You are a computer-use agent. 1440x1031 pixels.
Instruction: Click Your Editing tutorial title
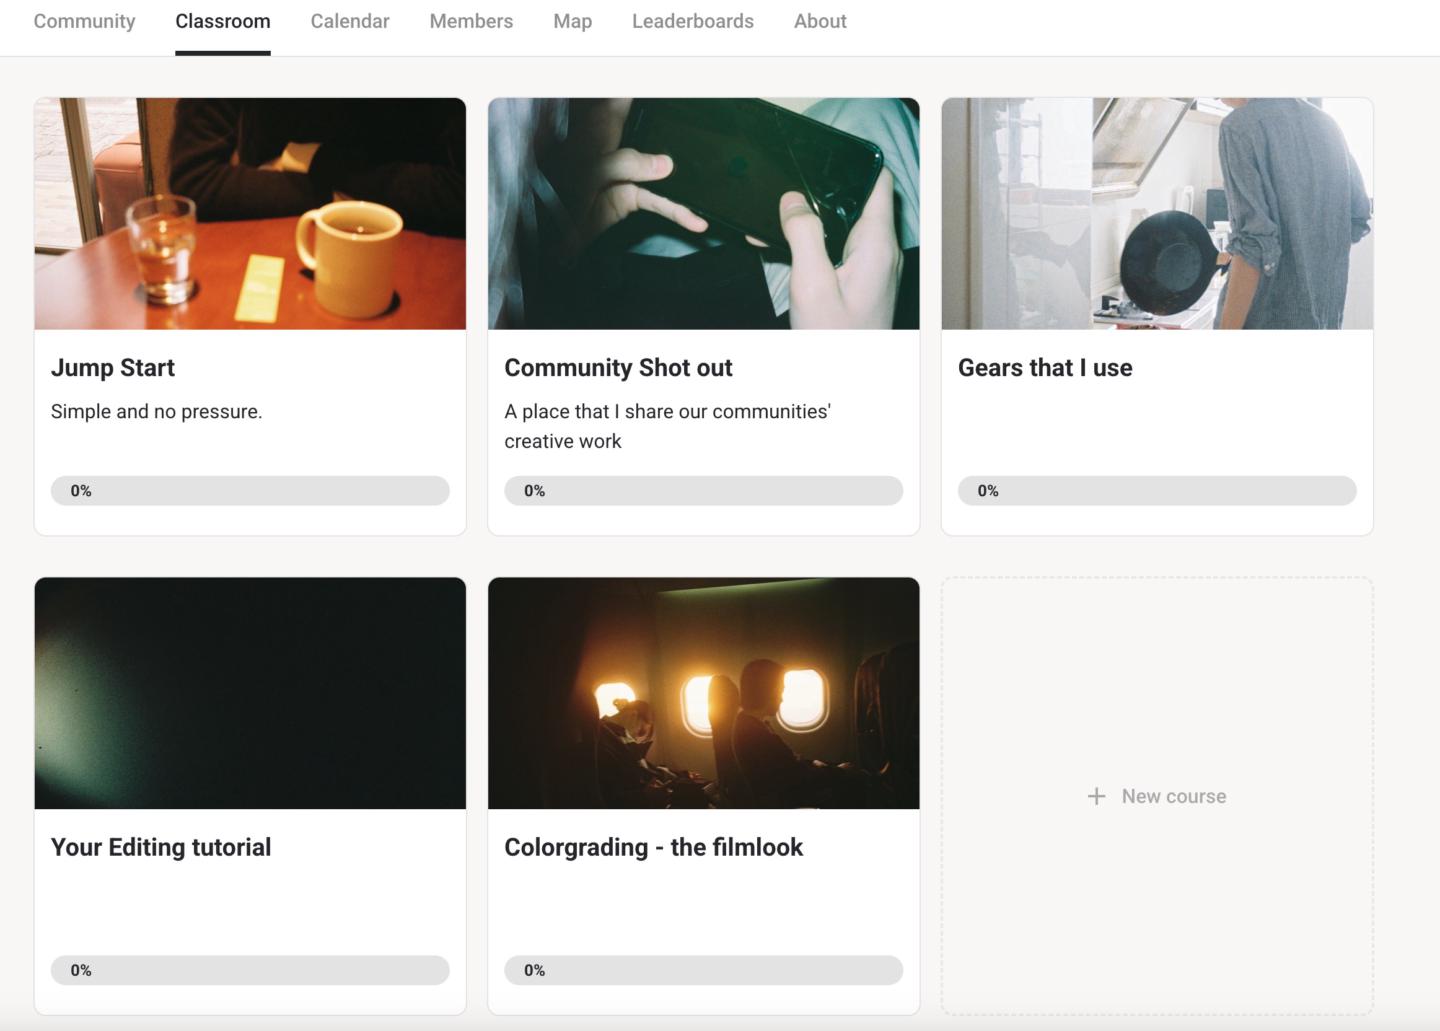tap(161, 847)
